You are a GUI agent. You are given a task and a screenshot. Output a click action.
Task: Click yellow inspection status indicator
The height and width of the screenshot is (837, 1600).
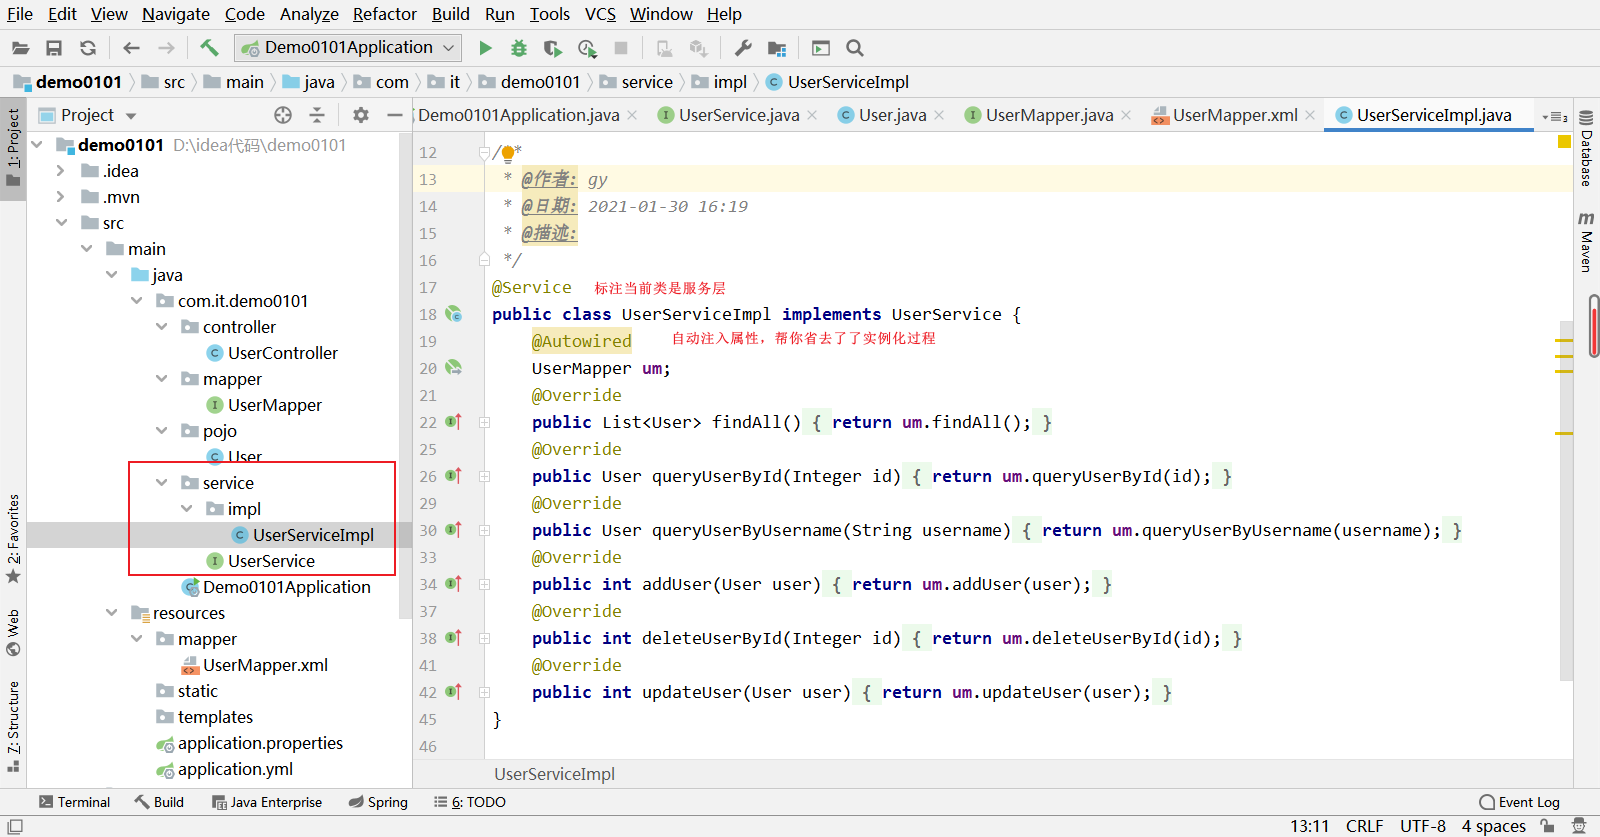(1564, 142)
